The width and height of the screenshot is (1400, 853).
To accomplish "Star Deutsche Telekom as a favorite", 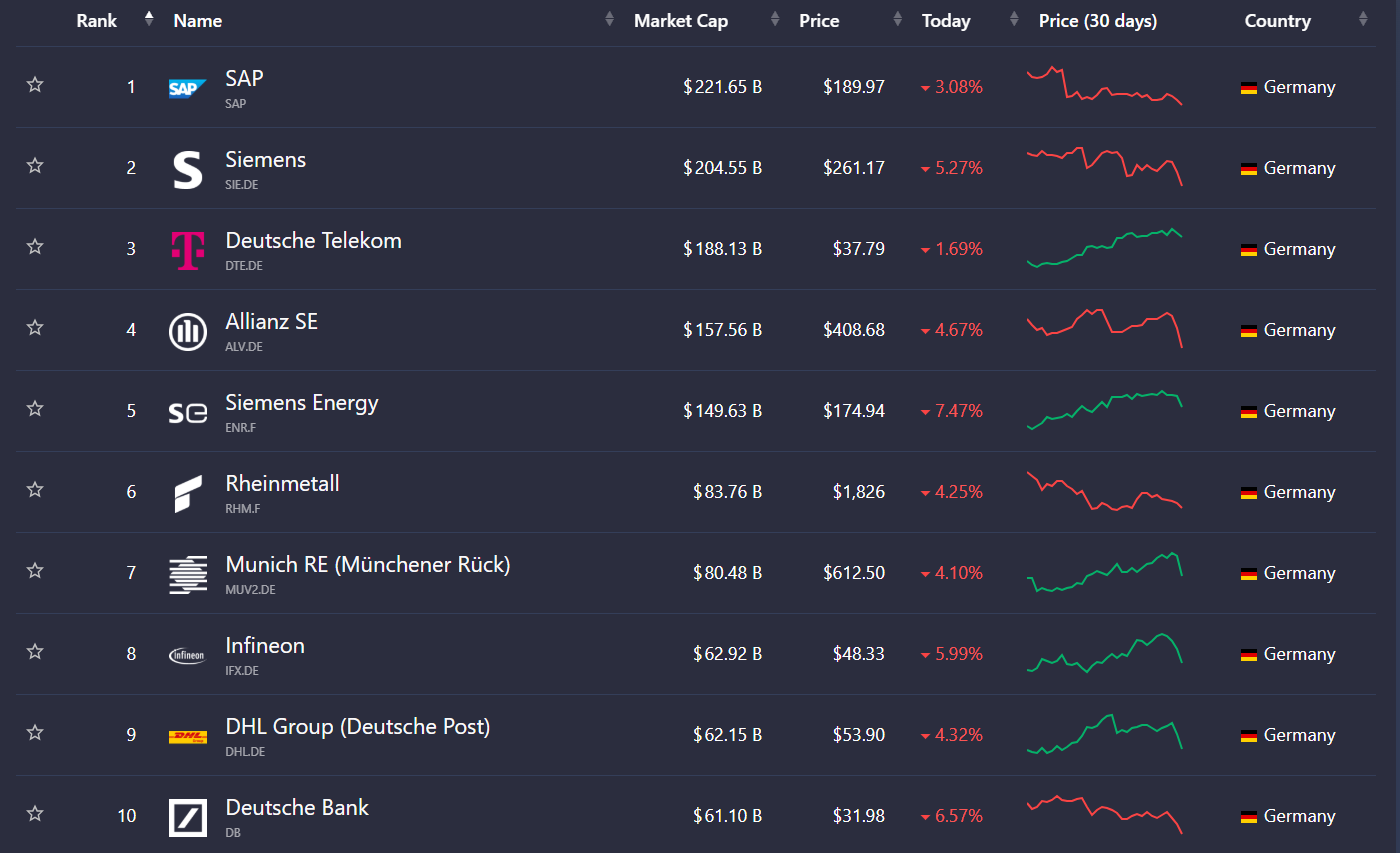I will pyautogui.click(x=35, y=246).
